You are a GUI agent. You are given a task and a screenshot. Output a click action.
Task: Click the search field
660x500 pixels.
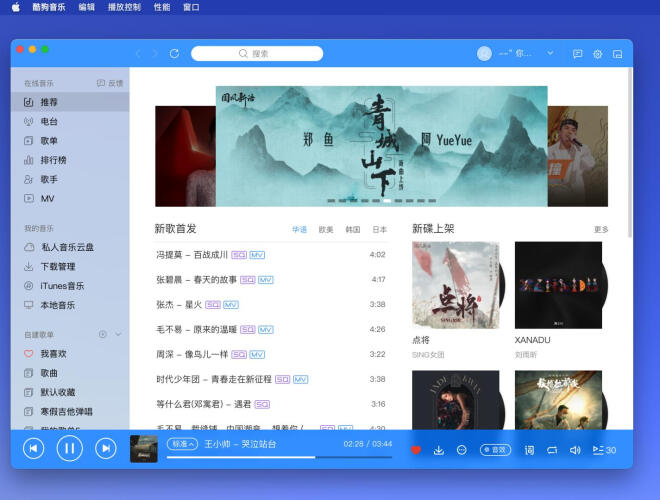[257, 53]
